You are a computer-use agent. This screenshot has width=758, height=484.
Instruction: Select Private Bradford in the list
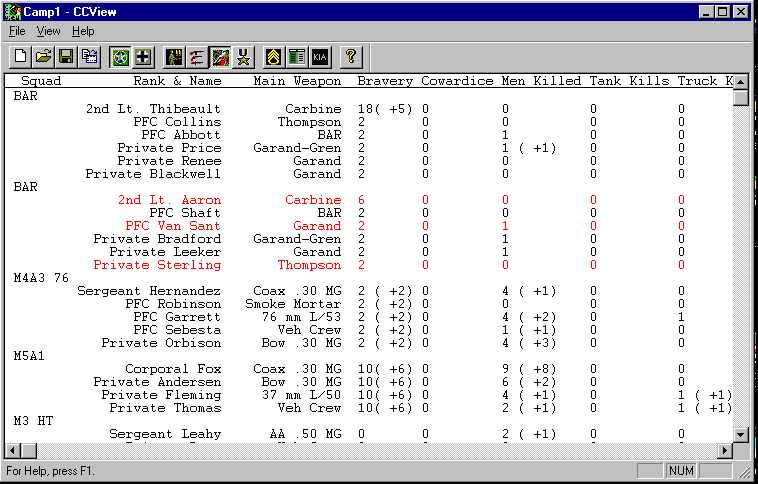(368, 239)
